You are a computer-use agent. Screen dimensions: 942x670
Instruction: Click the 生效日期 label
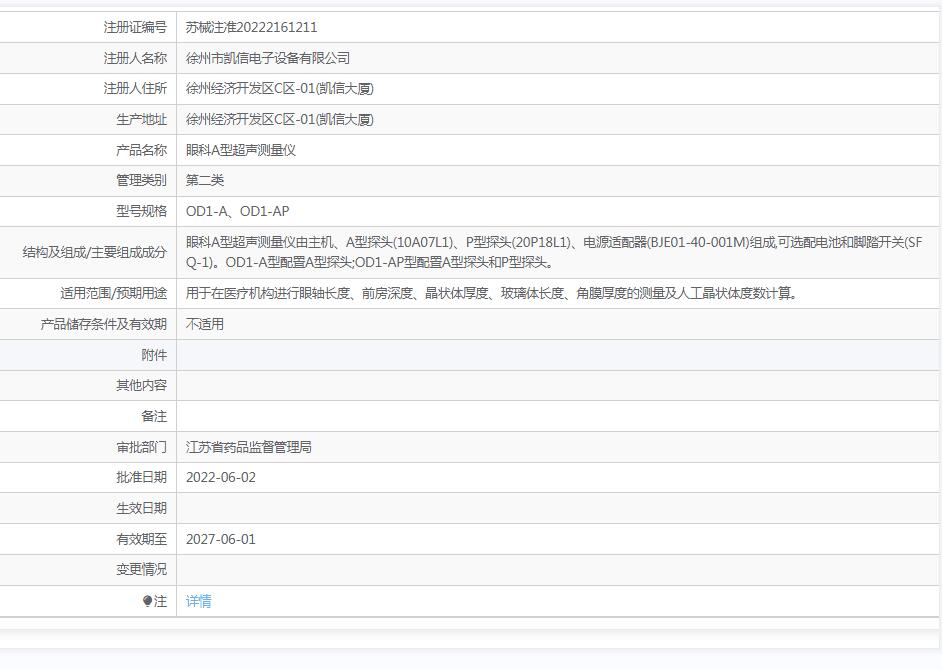tap(141, 508)
